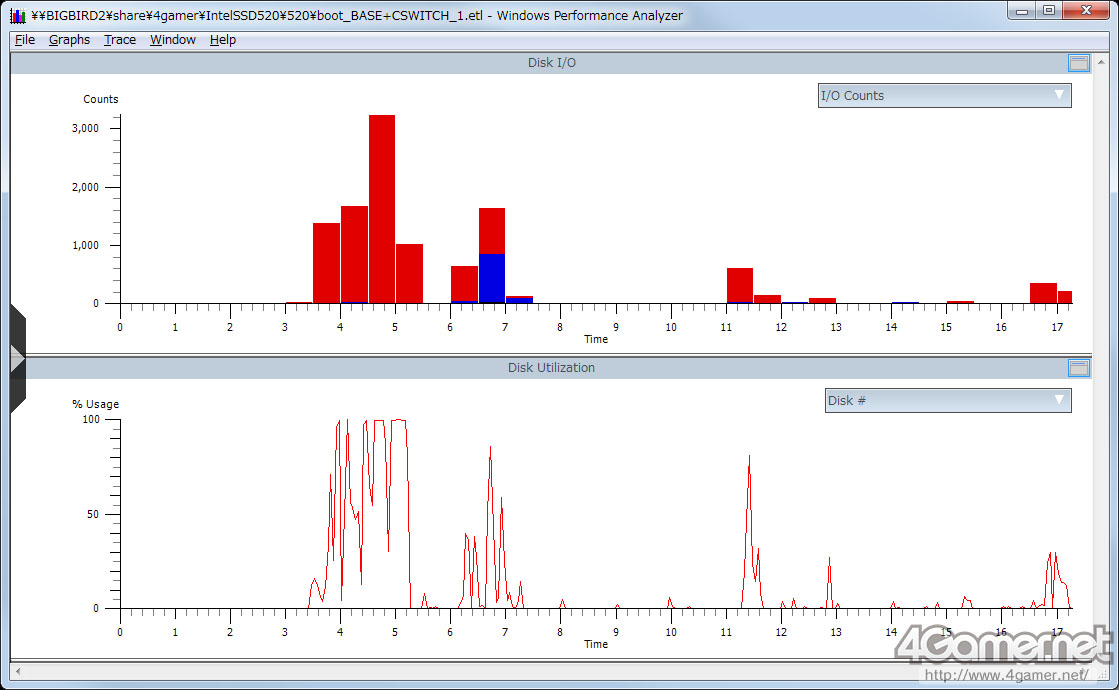The height and width of the screenshot is (690, 1119).
Task: Open the Trace menu
Action: coord(120,40)
